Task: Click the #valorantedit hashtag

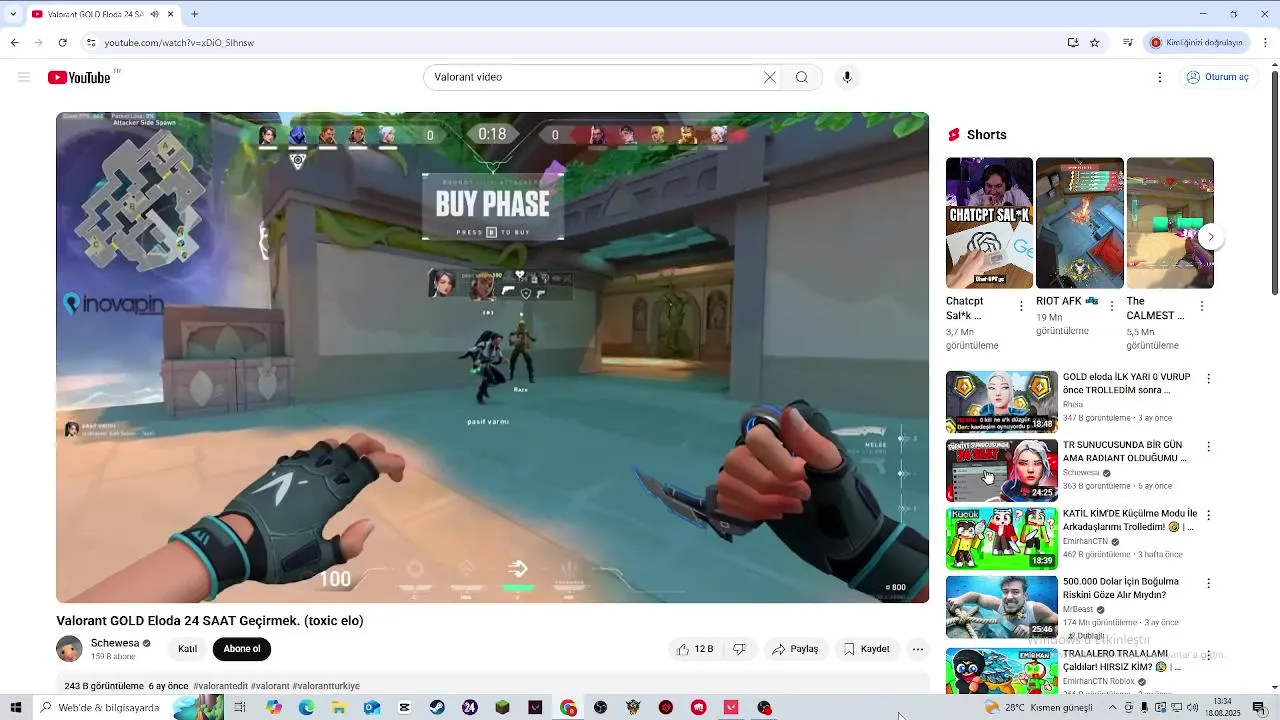Action: click(x=220, y=686)
